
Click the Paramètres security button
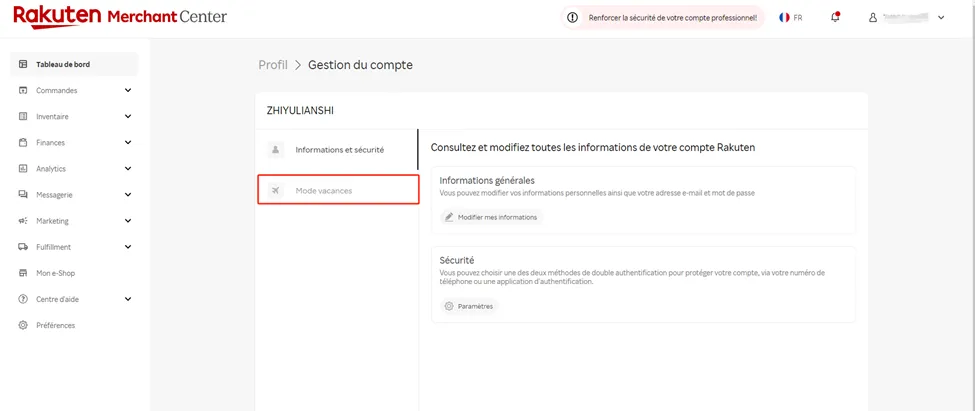469,307
